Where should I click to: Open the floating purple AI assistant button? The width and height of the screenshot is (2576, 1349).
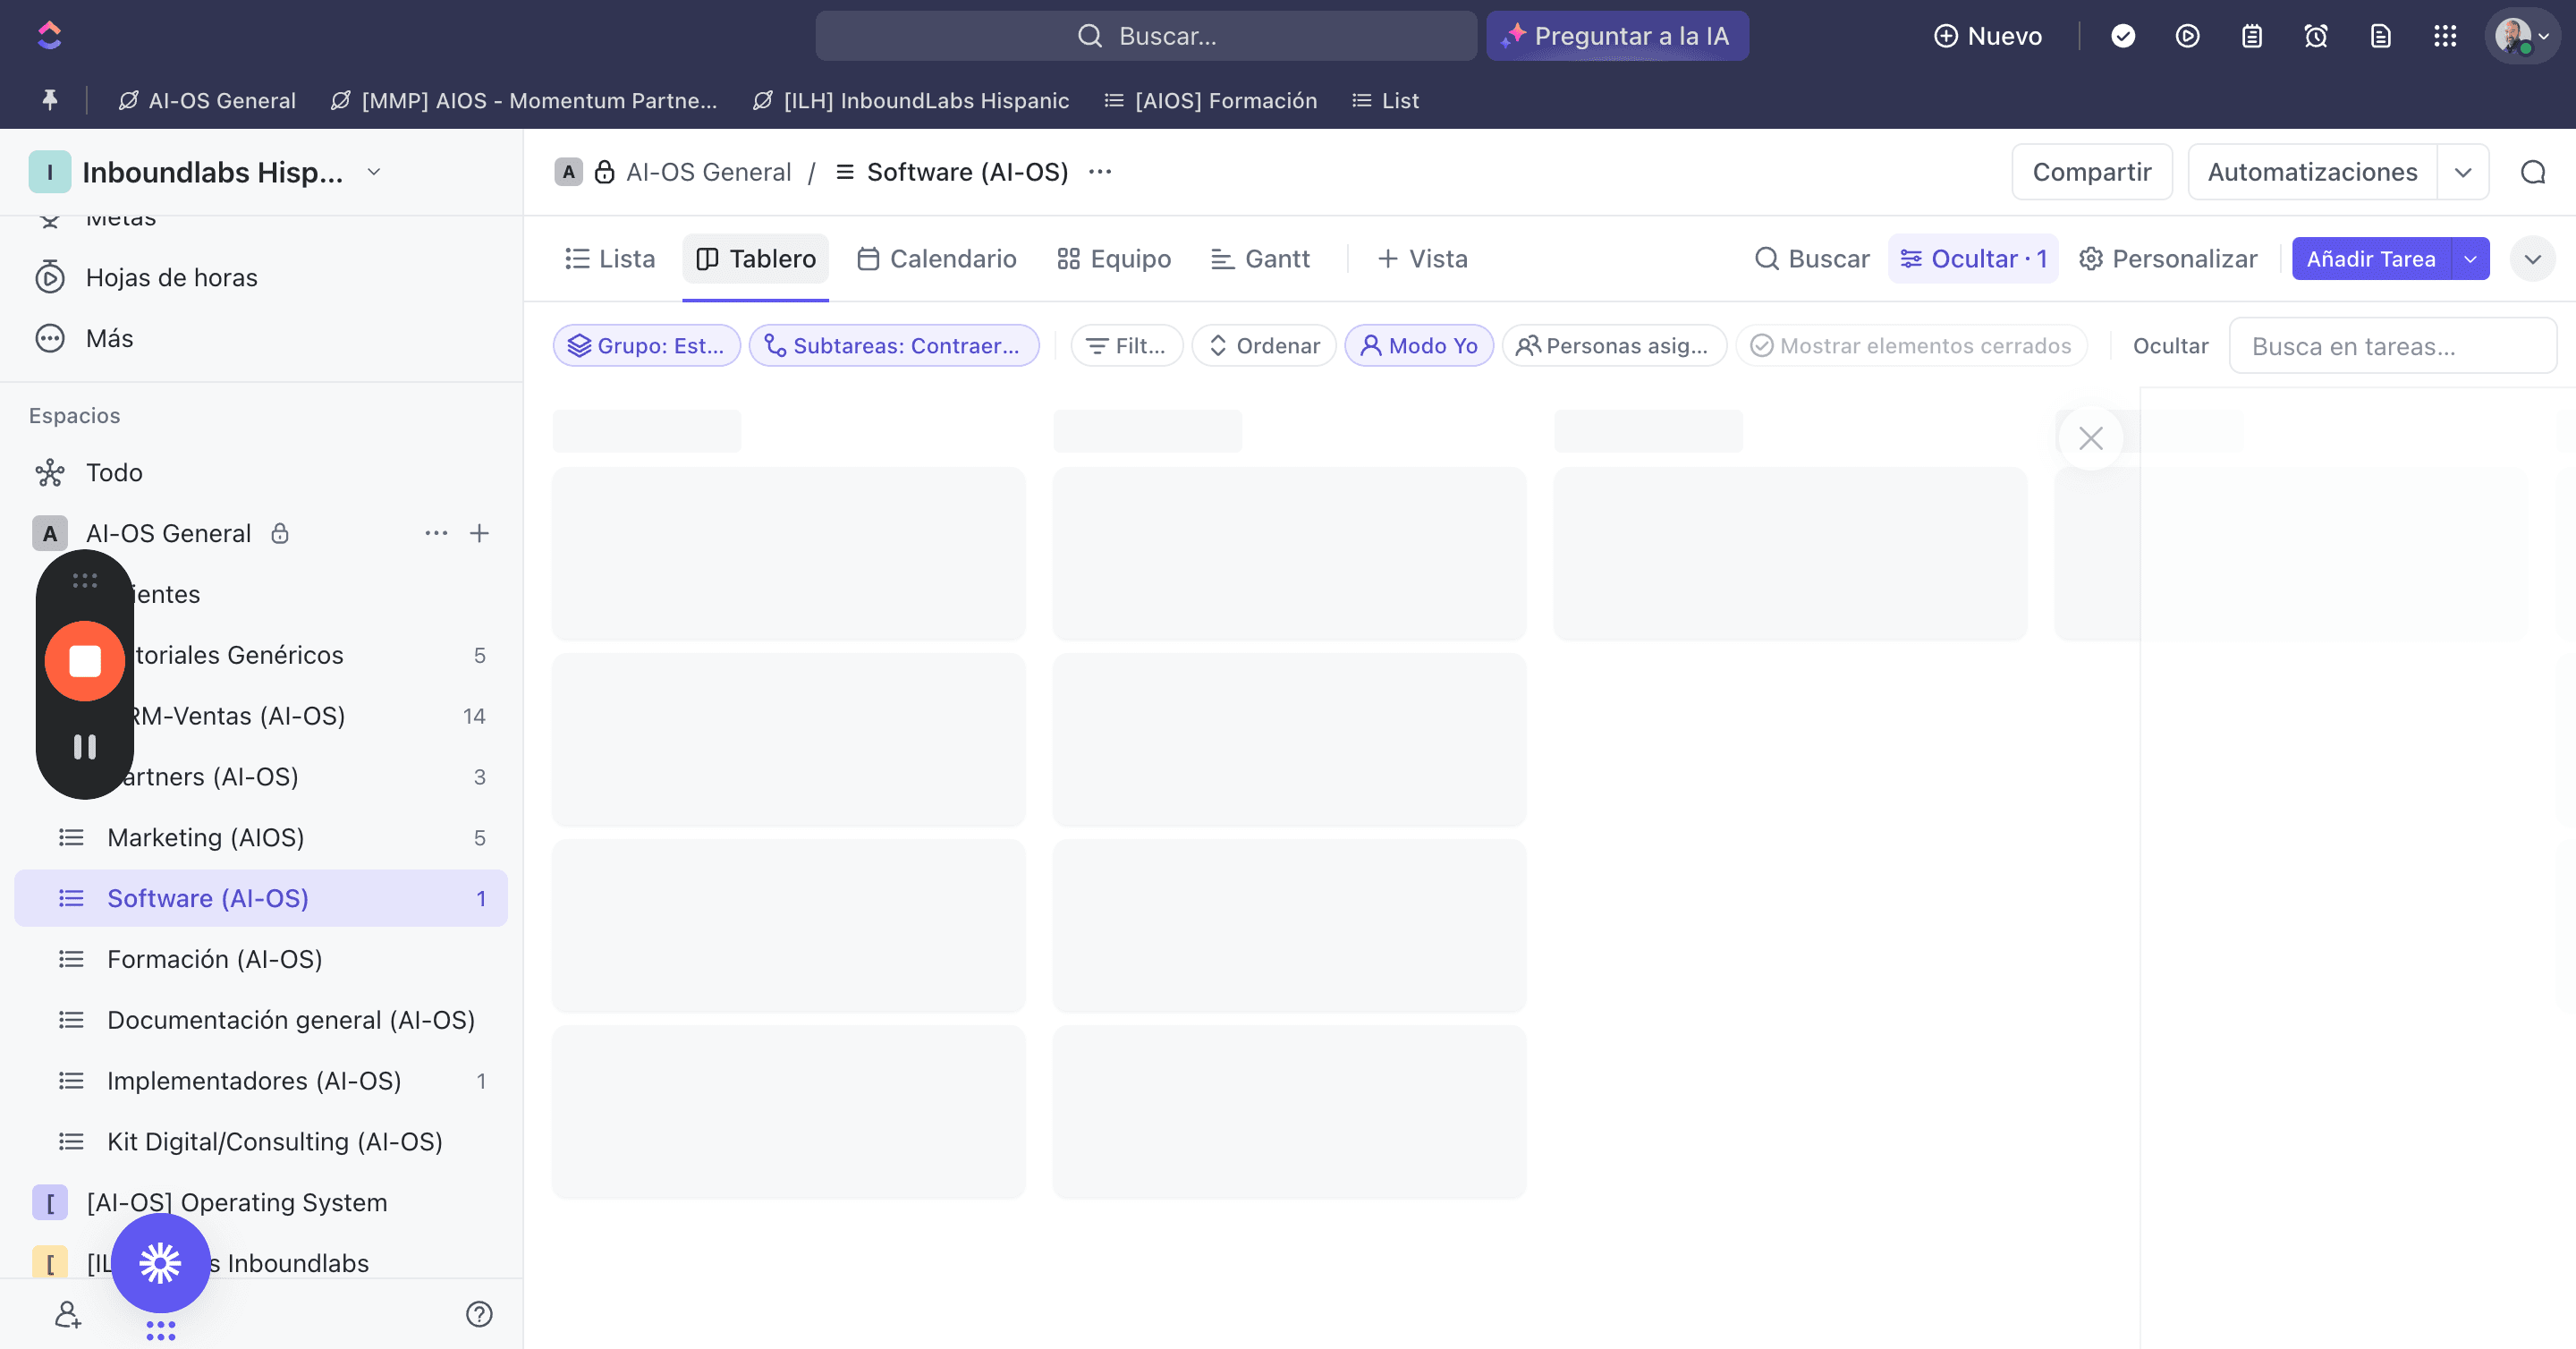coord(160,1263)
